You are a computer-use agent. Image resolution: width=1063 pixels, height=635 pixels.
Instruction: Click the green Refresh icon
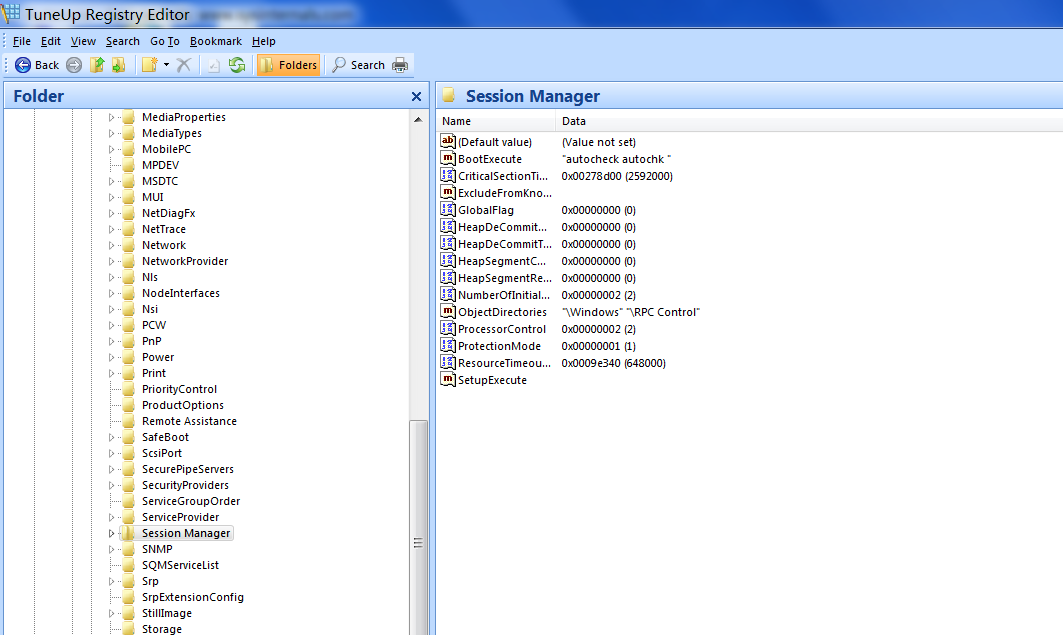[237, 65]
